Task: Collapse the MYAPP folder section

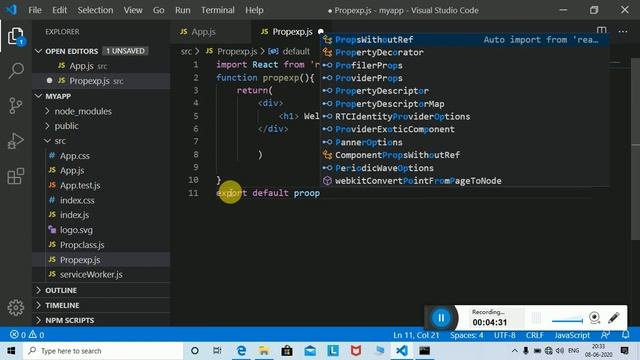Action: click(x=39, y=96)
